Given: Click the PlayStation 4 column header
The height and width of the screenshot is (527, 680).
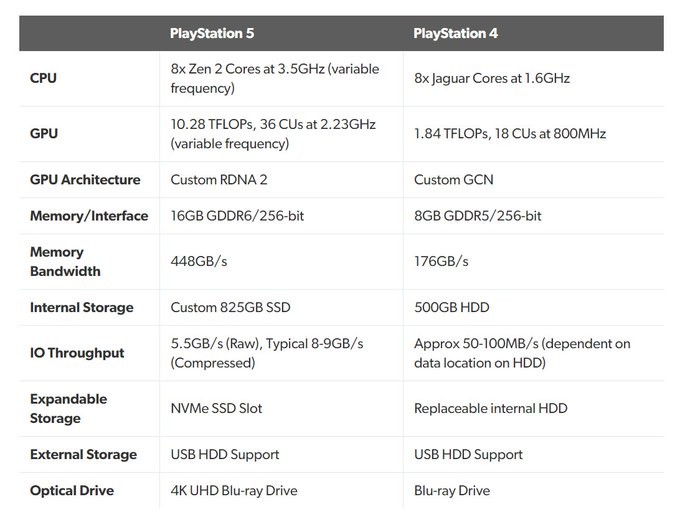Looking at the screenshot, I should pos(456,33).
